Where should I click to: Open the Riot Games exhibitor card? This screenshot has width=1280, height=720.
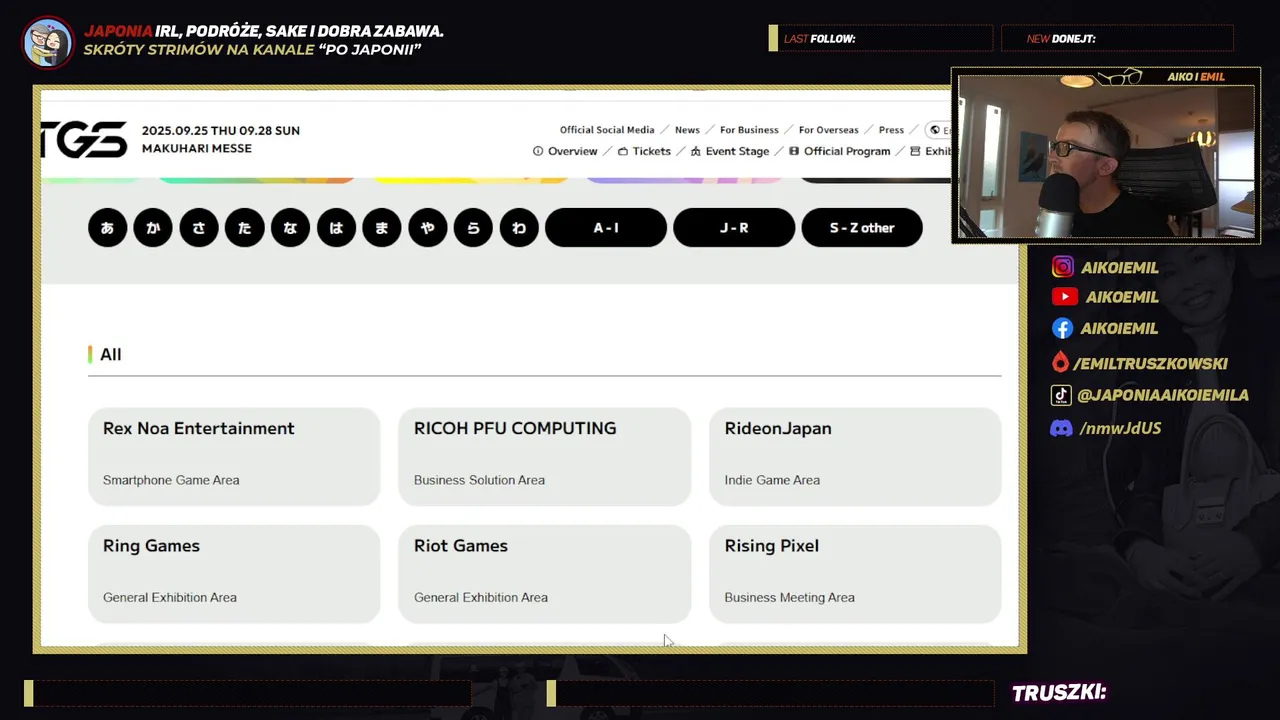coord(545,574)
